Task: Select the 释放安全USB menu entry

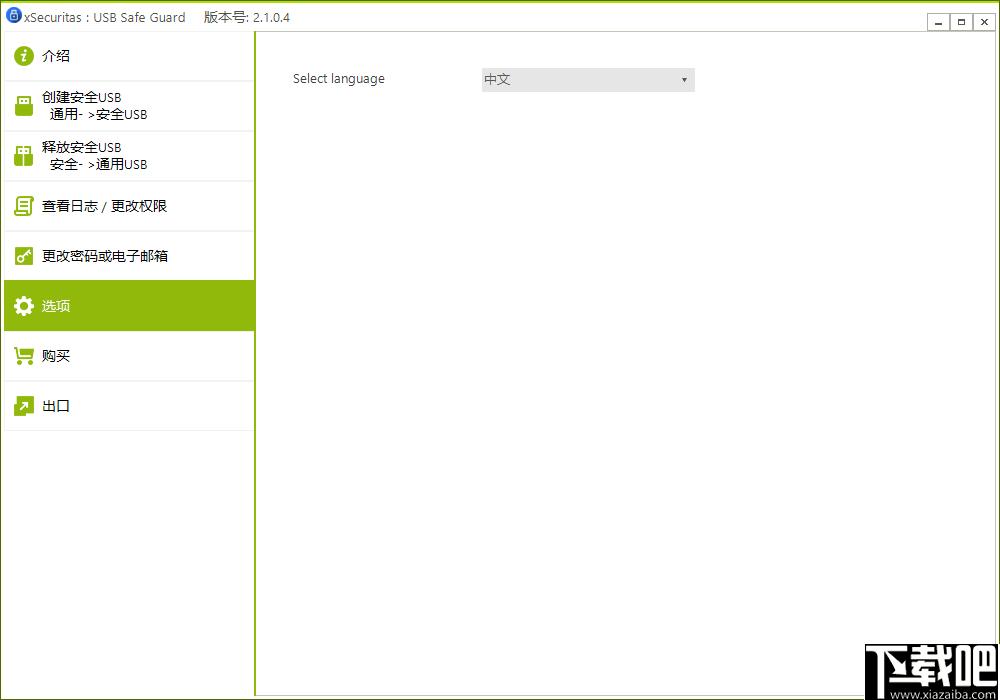Action: [x=129, y=156]
